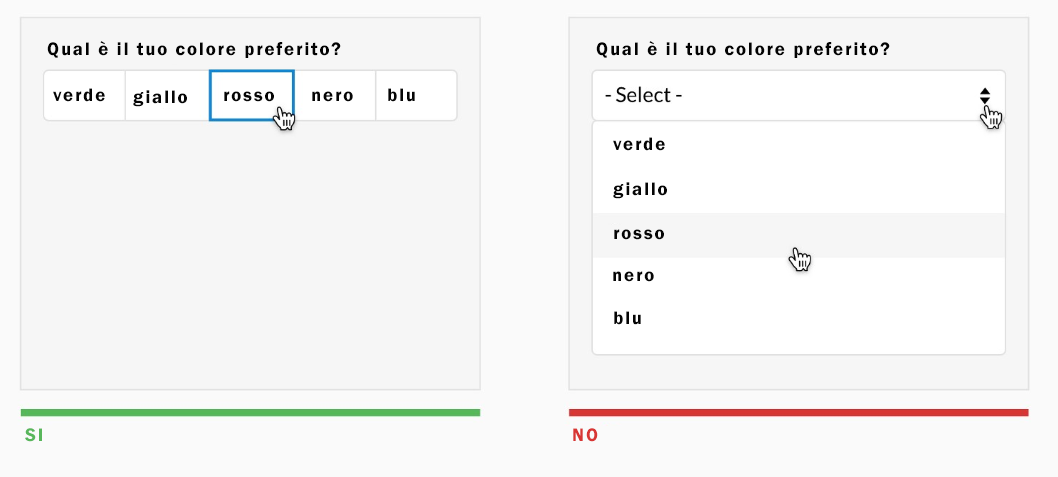Click the question label above the select box
The image size is (1058, 477).
[743, 50]
